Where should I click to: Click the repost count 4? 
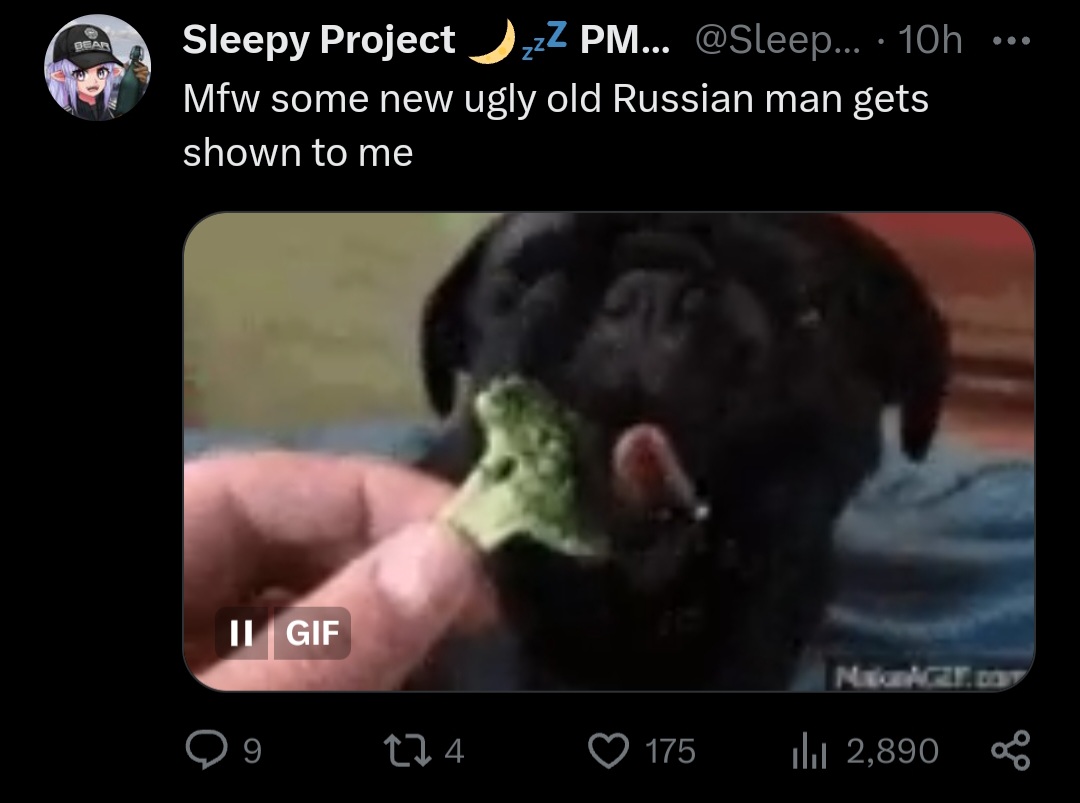click(x=454, y=751)
